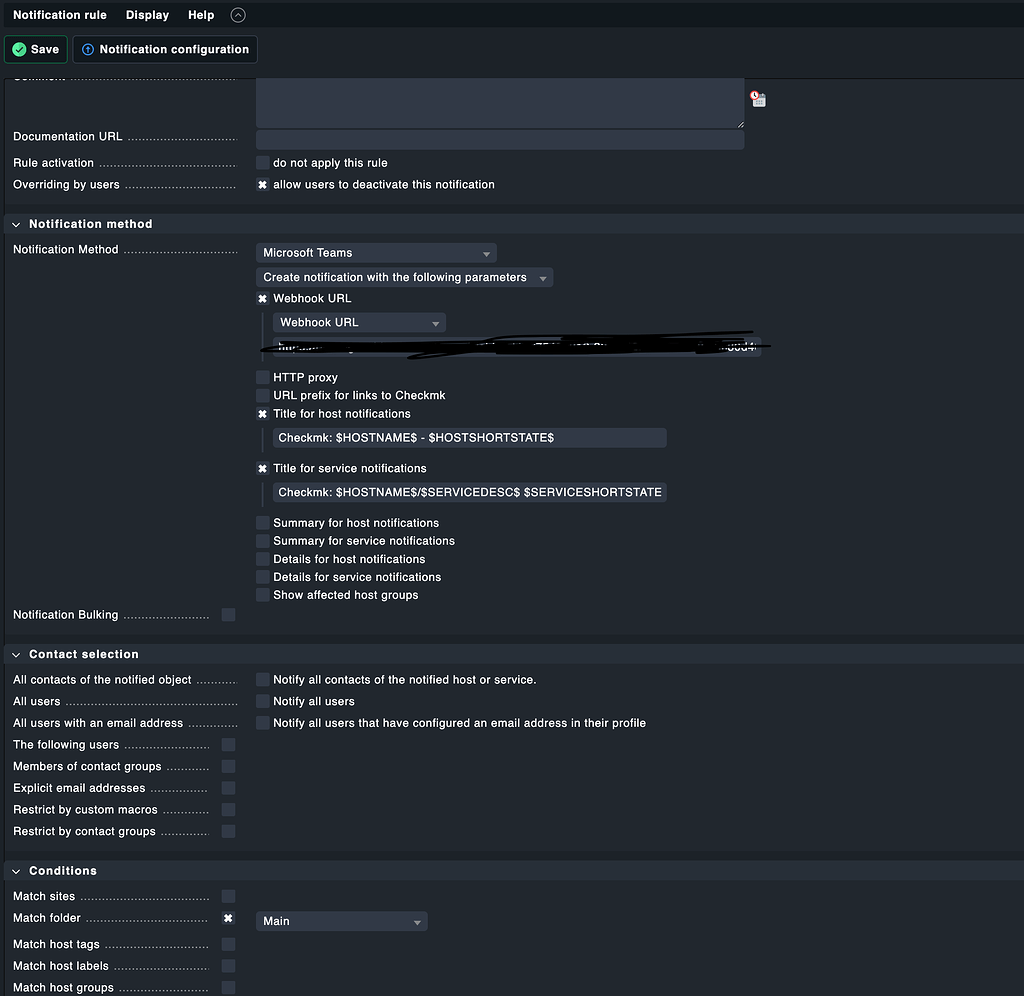Viewport: 1024px width, 996px height.
Task: Click the Documentation URL input field
Action: [x=500, y=140]
